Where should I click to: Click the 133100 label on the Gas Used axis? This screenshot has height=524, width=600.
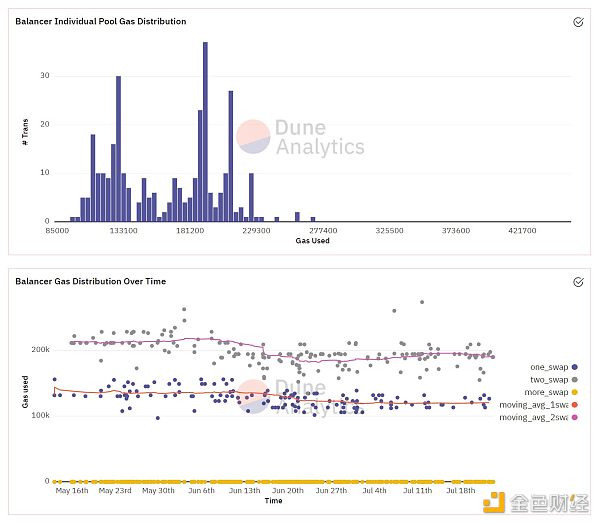tap(123, 230)
